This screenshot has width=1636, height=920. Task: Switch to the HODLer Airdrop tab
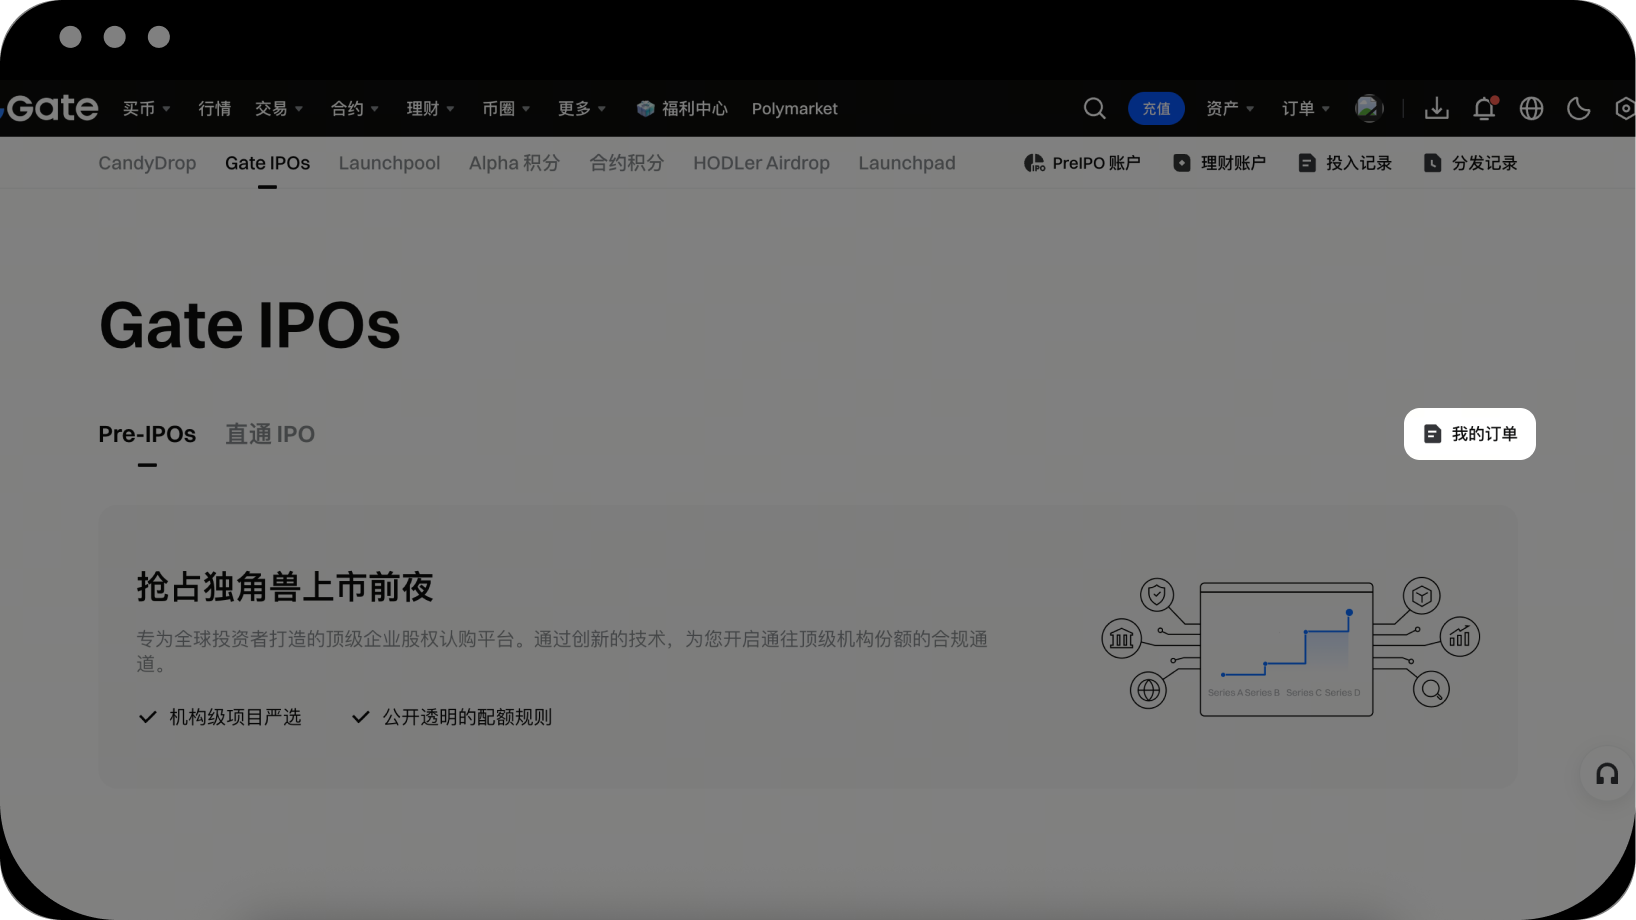click(x=761, y=163)
